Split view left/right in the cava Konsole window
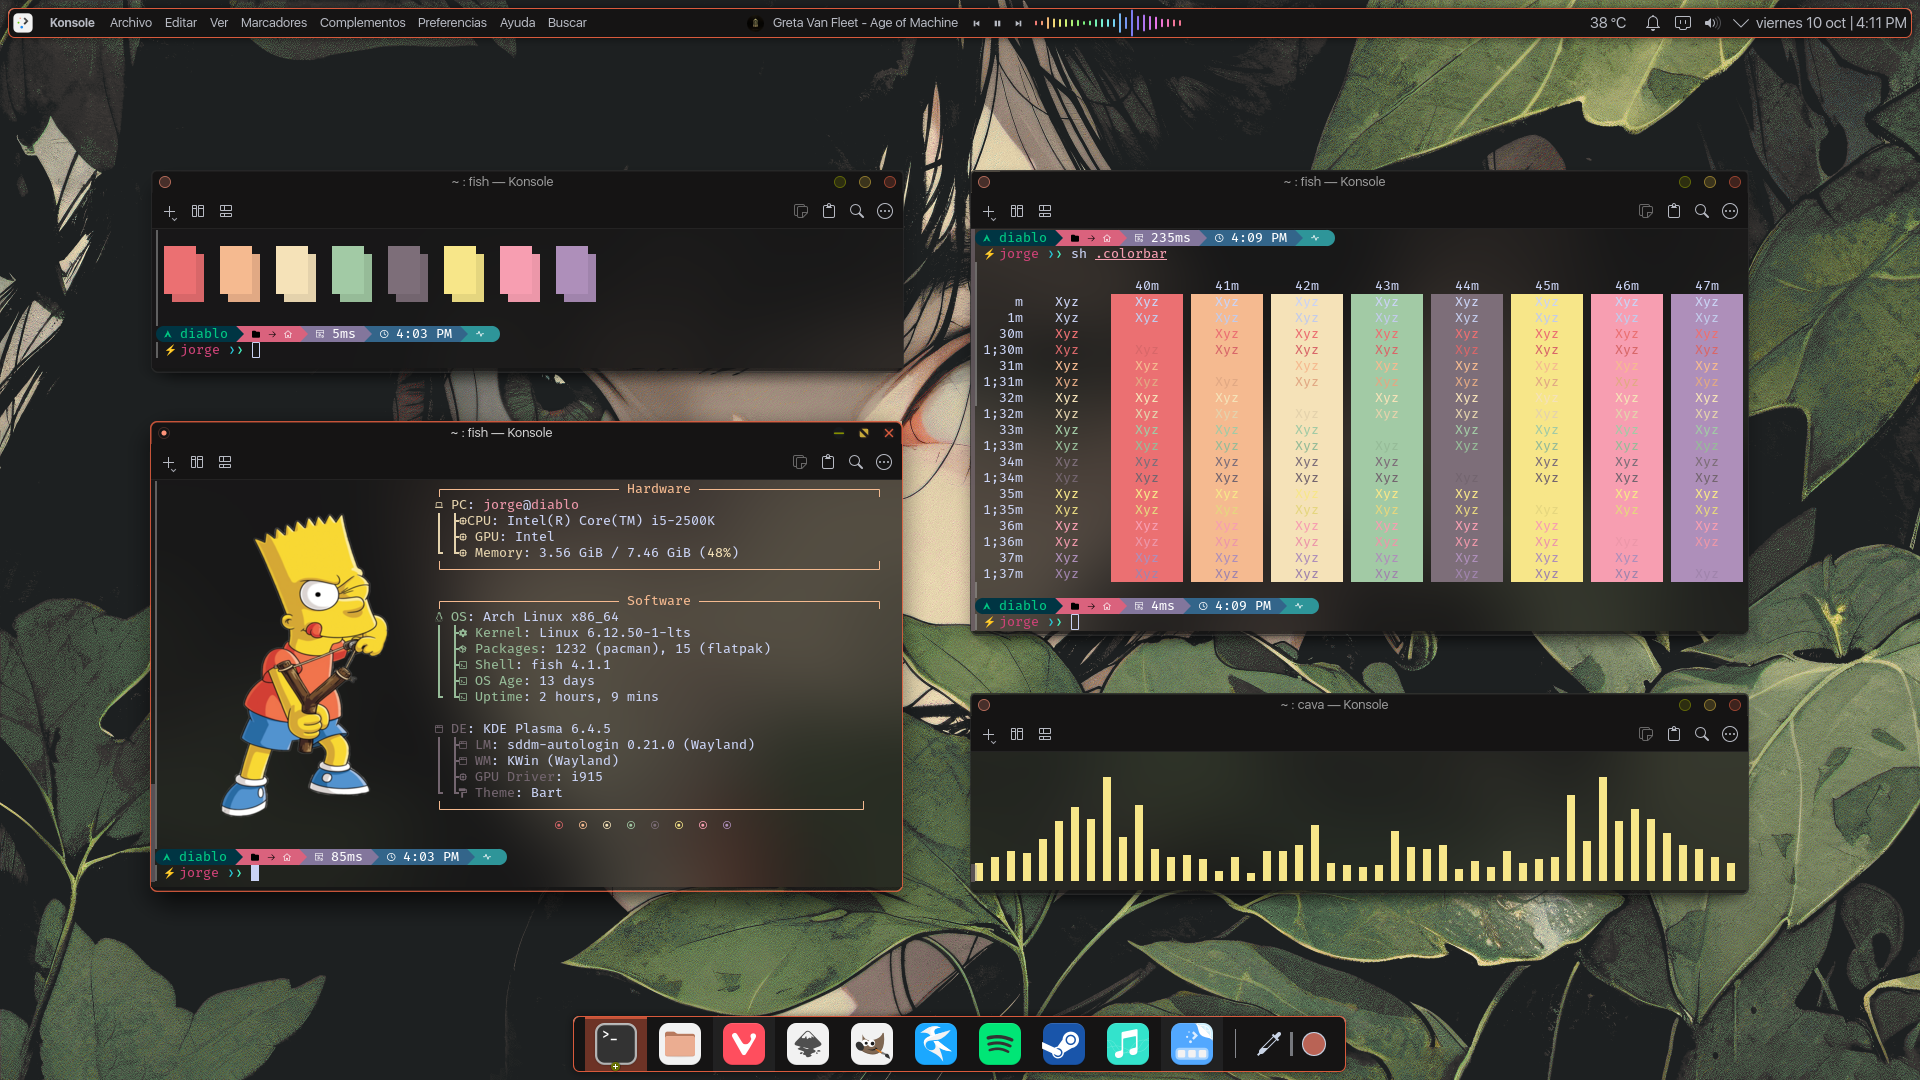 click(1017, 734)
